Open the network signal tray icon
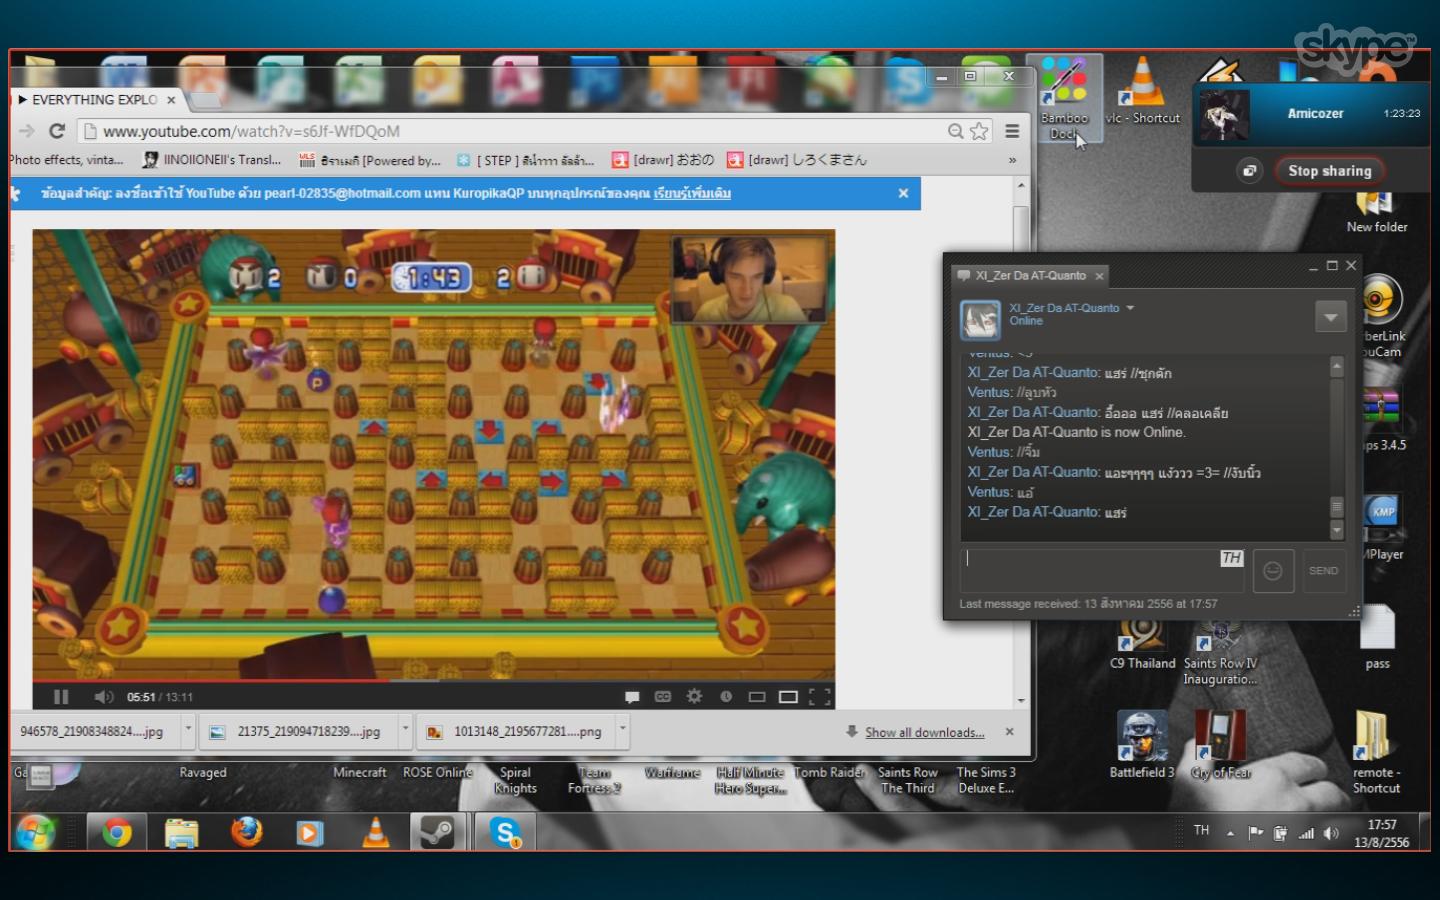1440x900 pixels. click(1306, 833)
